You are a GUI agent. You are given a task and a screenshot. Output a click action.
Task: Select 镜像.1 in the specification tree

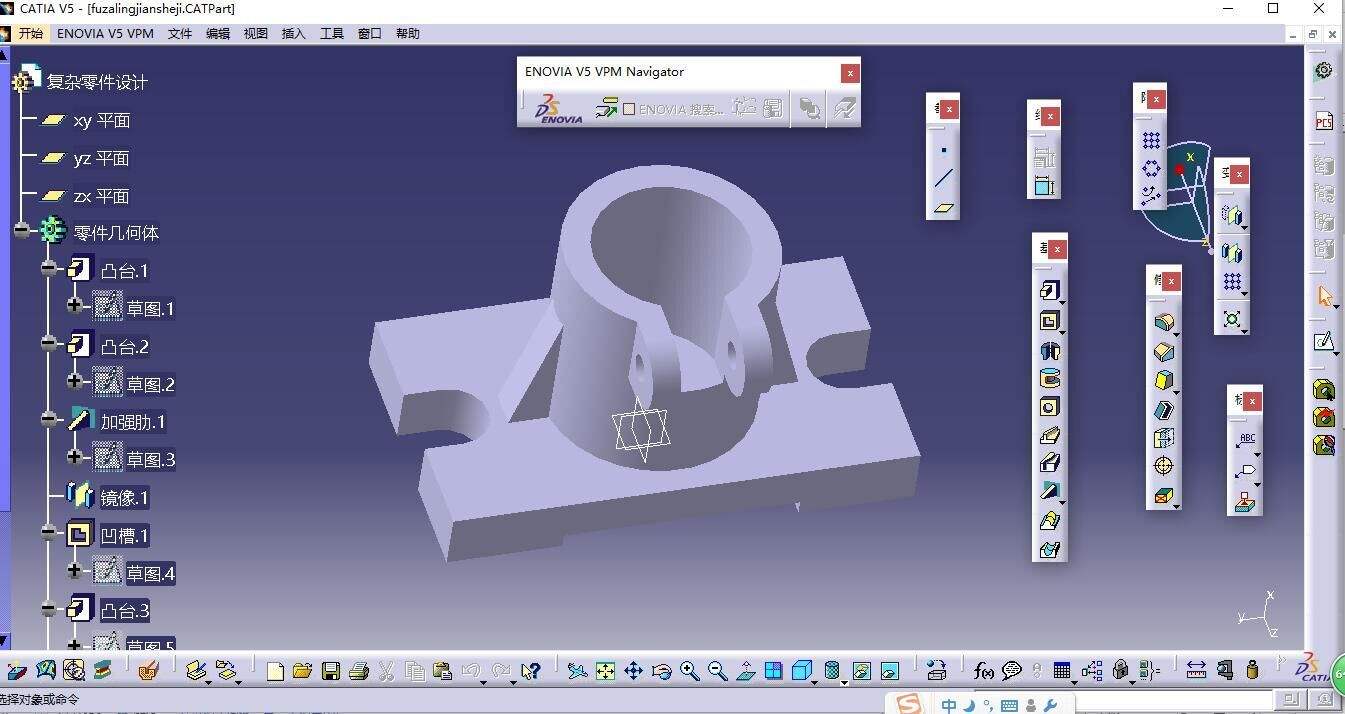tap(124, 498)
